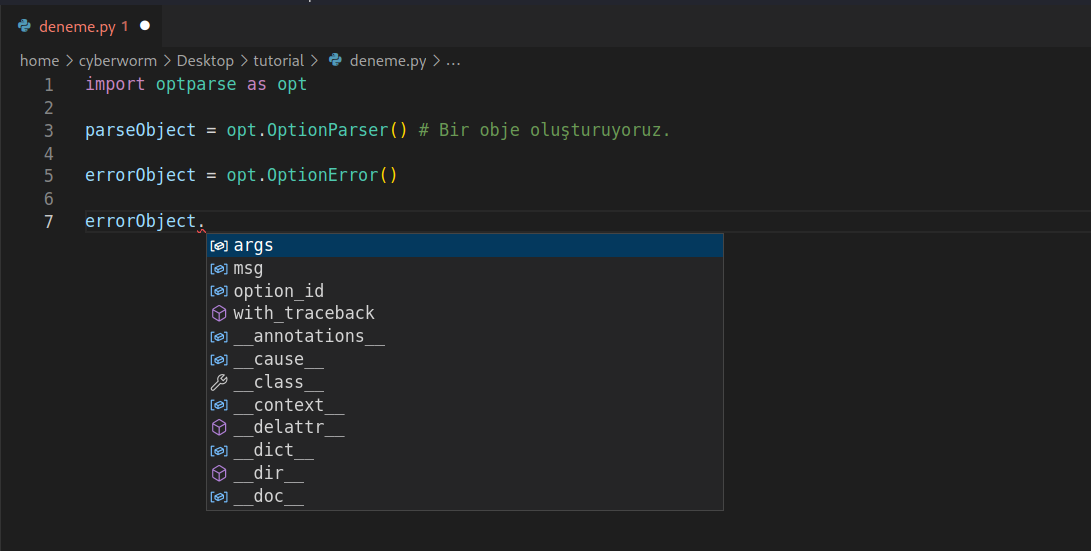
Task: Select the args suggestion in autocomplete
Action: [253, 245]
